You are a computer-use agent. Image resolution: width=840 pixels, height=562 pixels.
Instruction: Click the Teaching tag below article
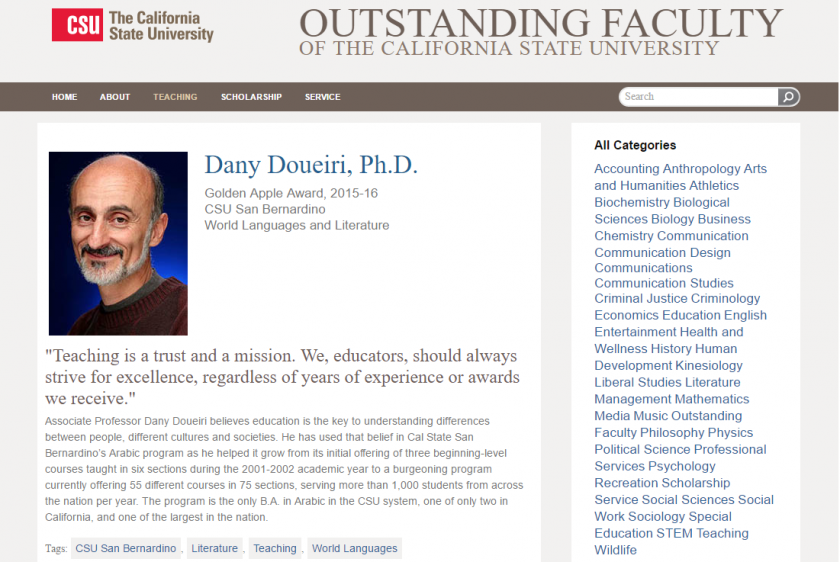click(x=275, y=548)
